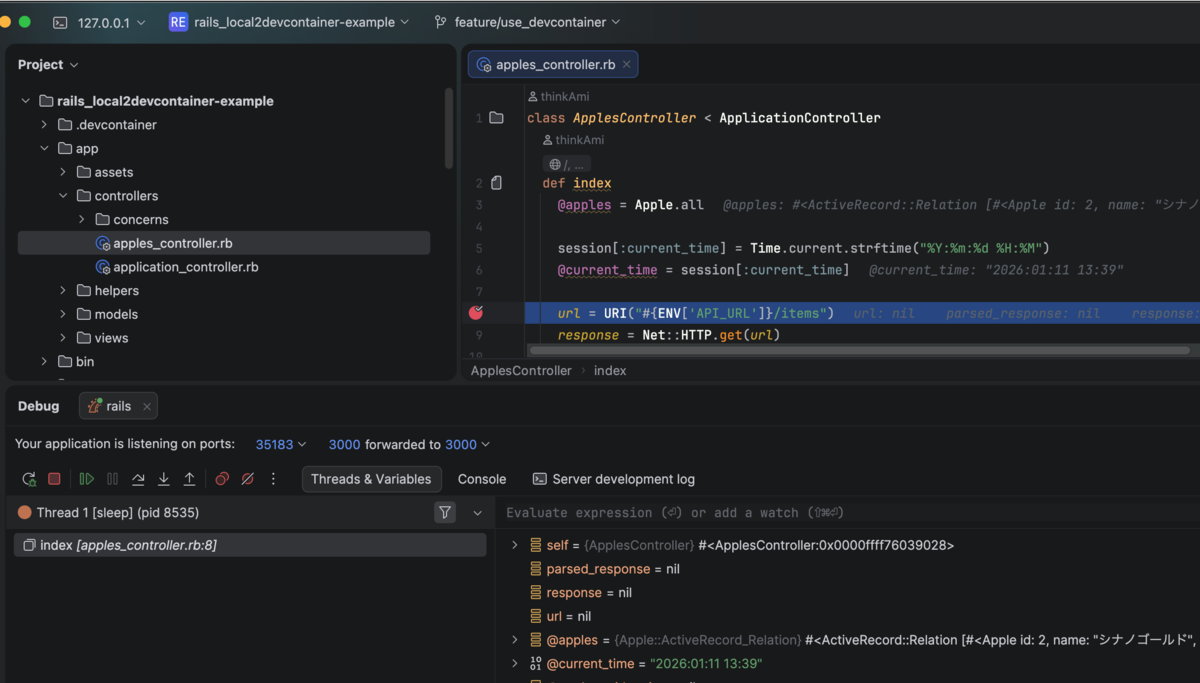Click the terminal icon beside 127.0.0.1
Viewport: 1200px width, 683px height.
(61, 22)
